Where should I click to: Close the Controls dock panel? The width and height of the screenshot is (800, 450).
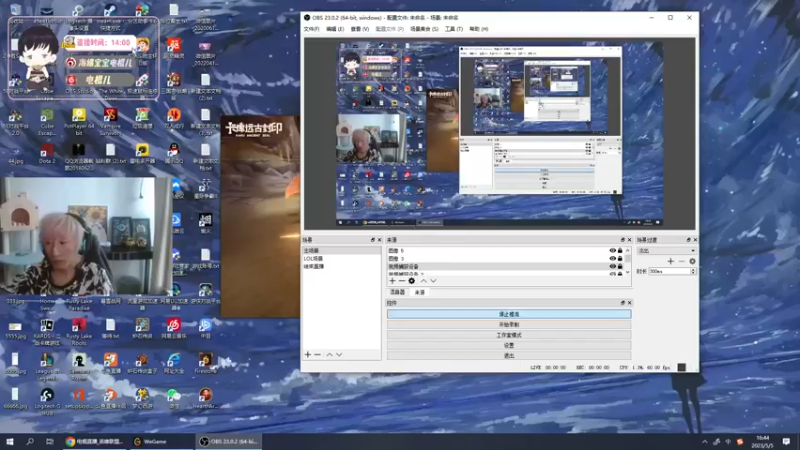coord(629,303)
